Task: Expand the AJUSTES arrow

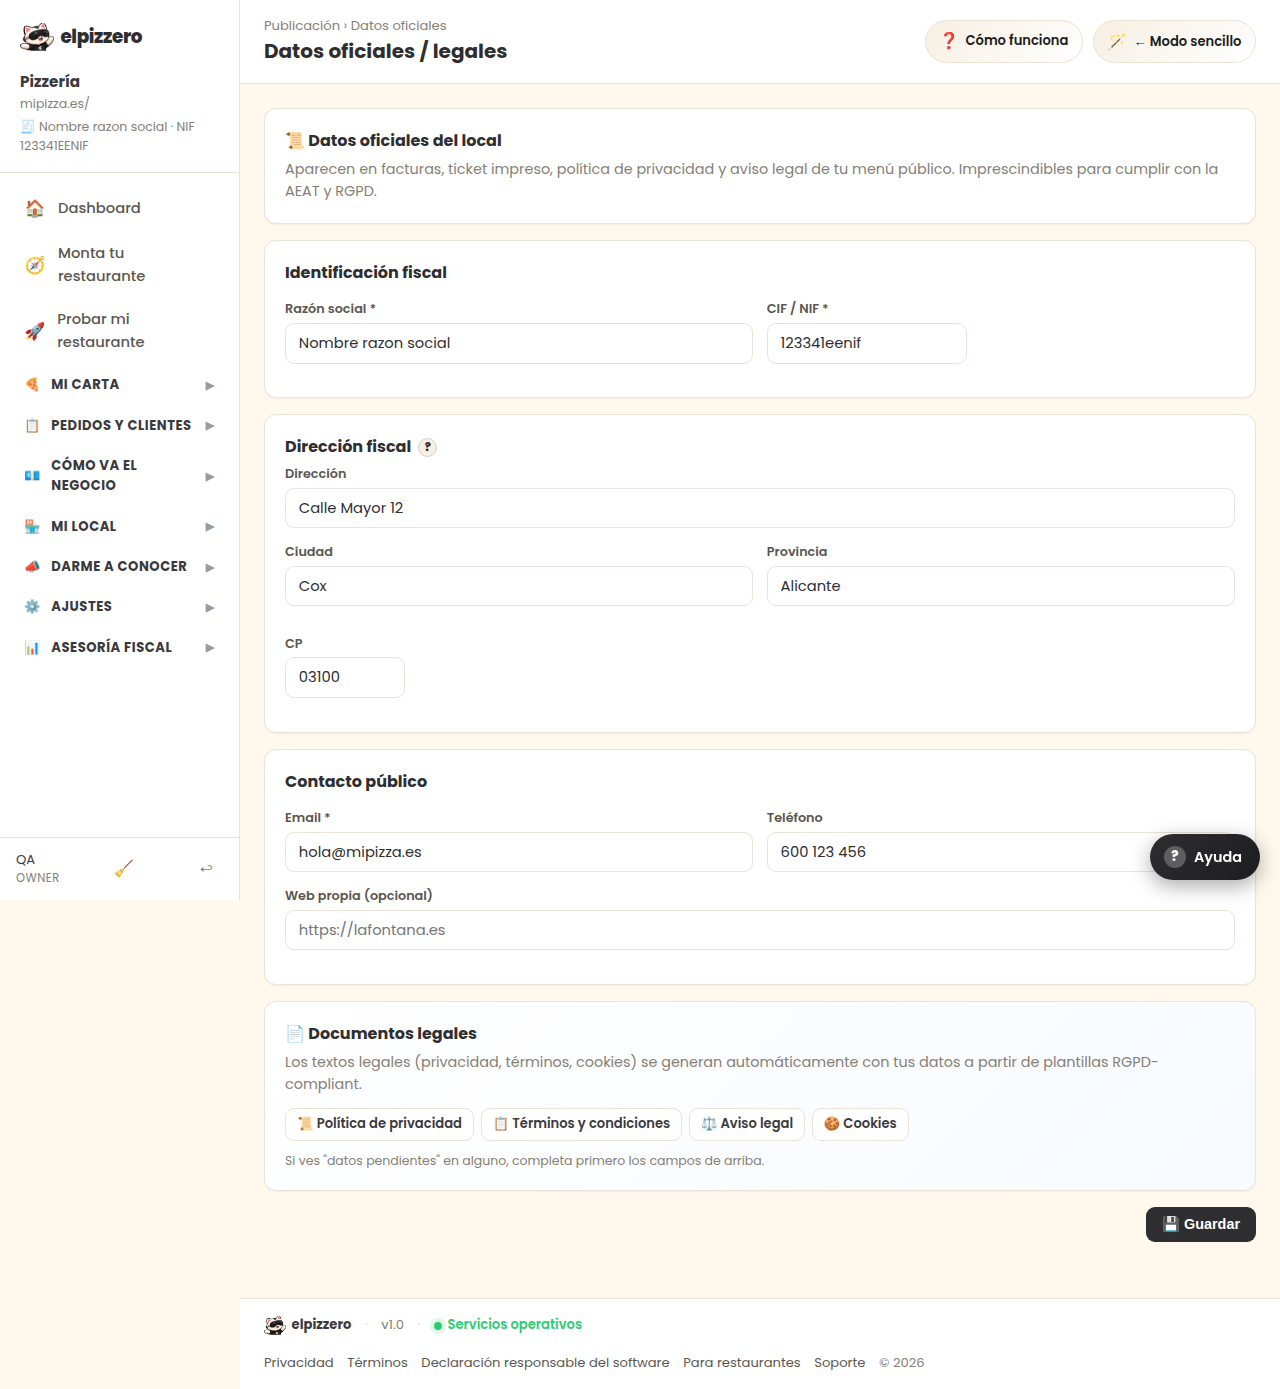Action: click(210, 607)
